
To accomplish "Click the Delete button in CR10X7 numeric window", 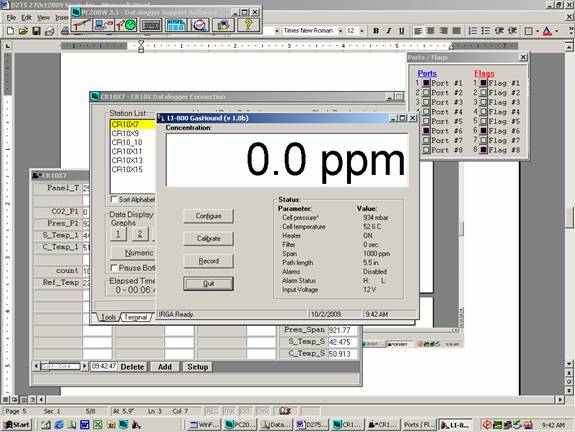I will 132,367.
